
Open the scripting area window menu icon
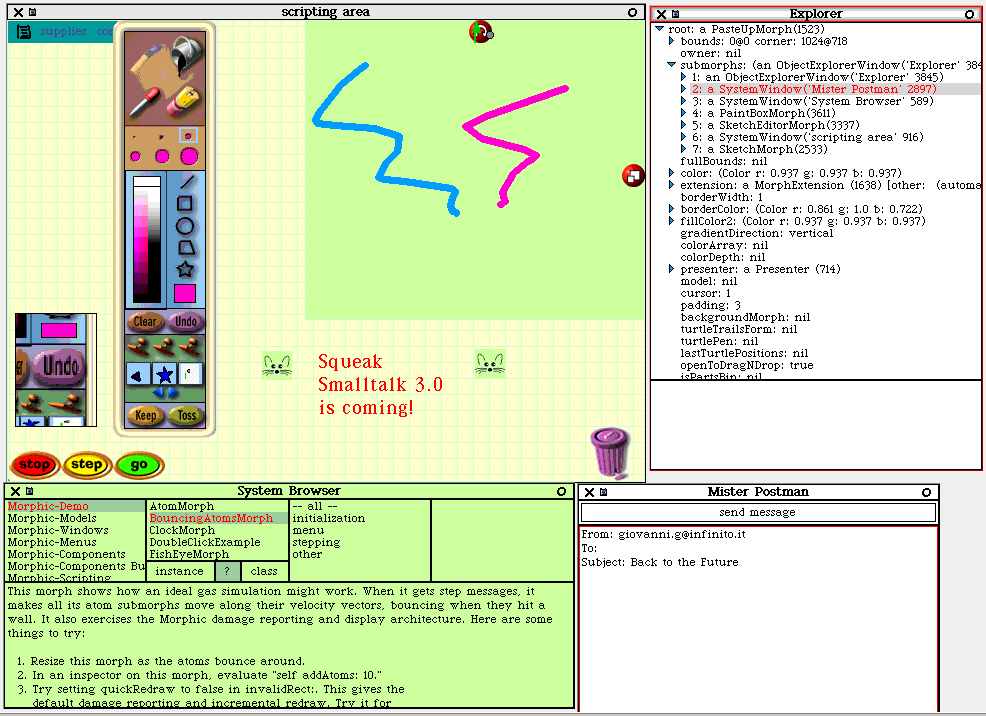click(x=33, y=12)
